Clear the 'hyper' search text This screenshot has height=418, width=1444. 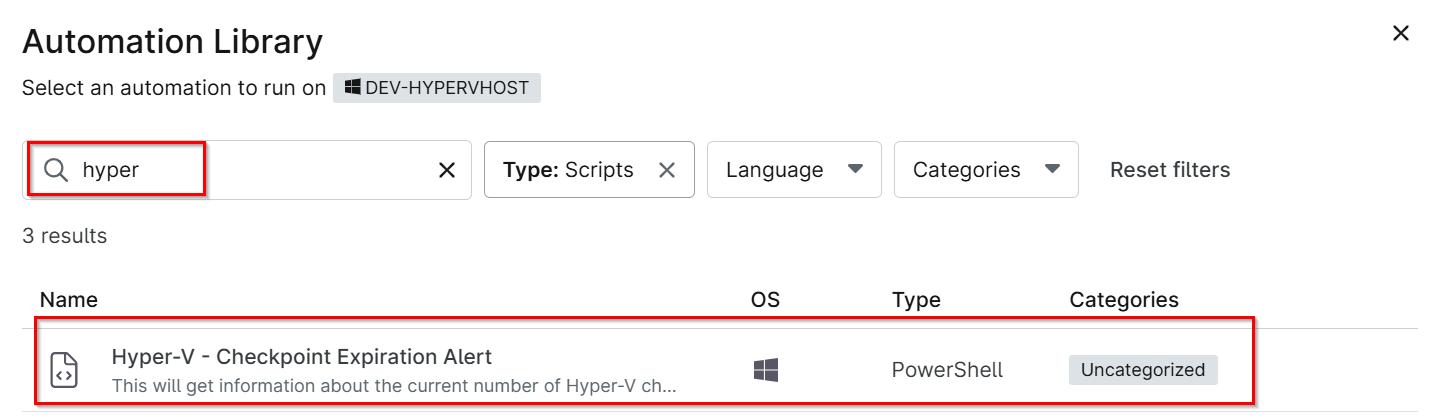(447, 170)
